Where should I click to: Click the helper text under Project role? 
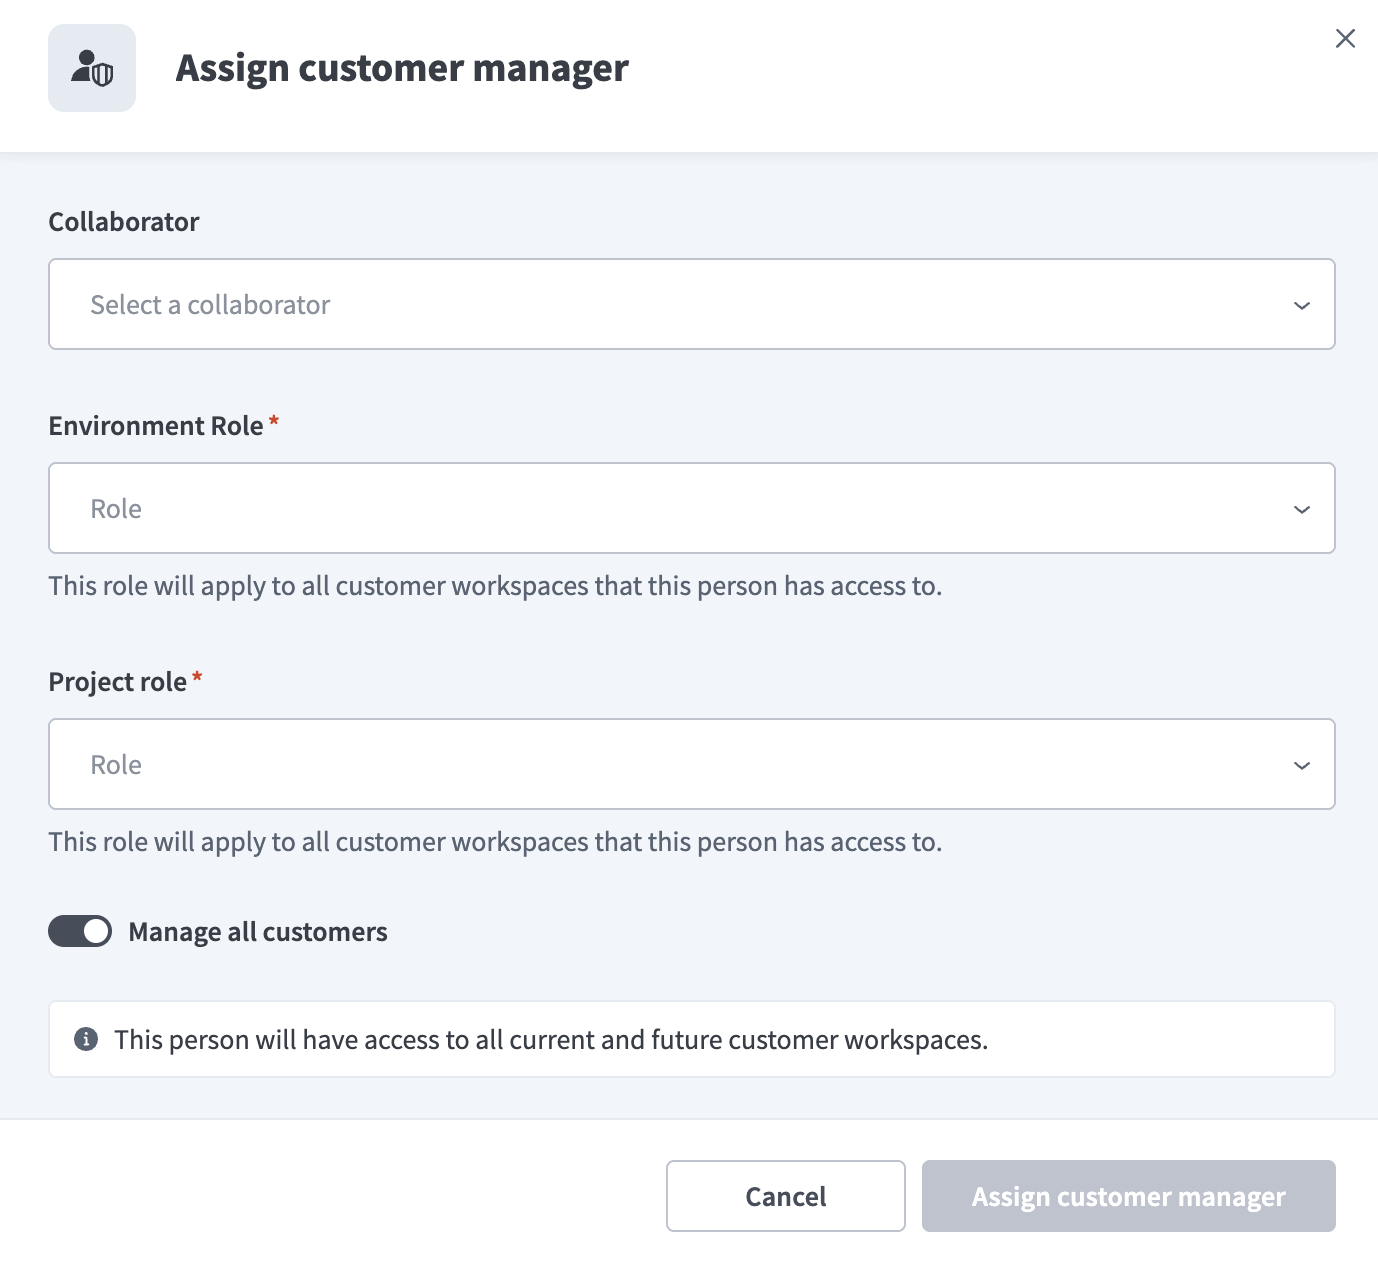[x=495, y=842]
